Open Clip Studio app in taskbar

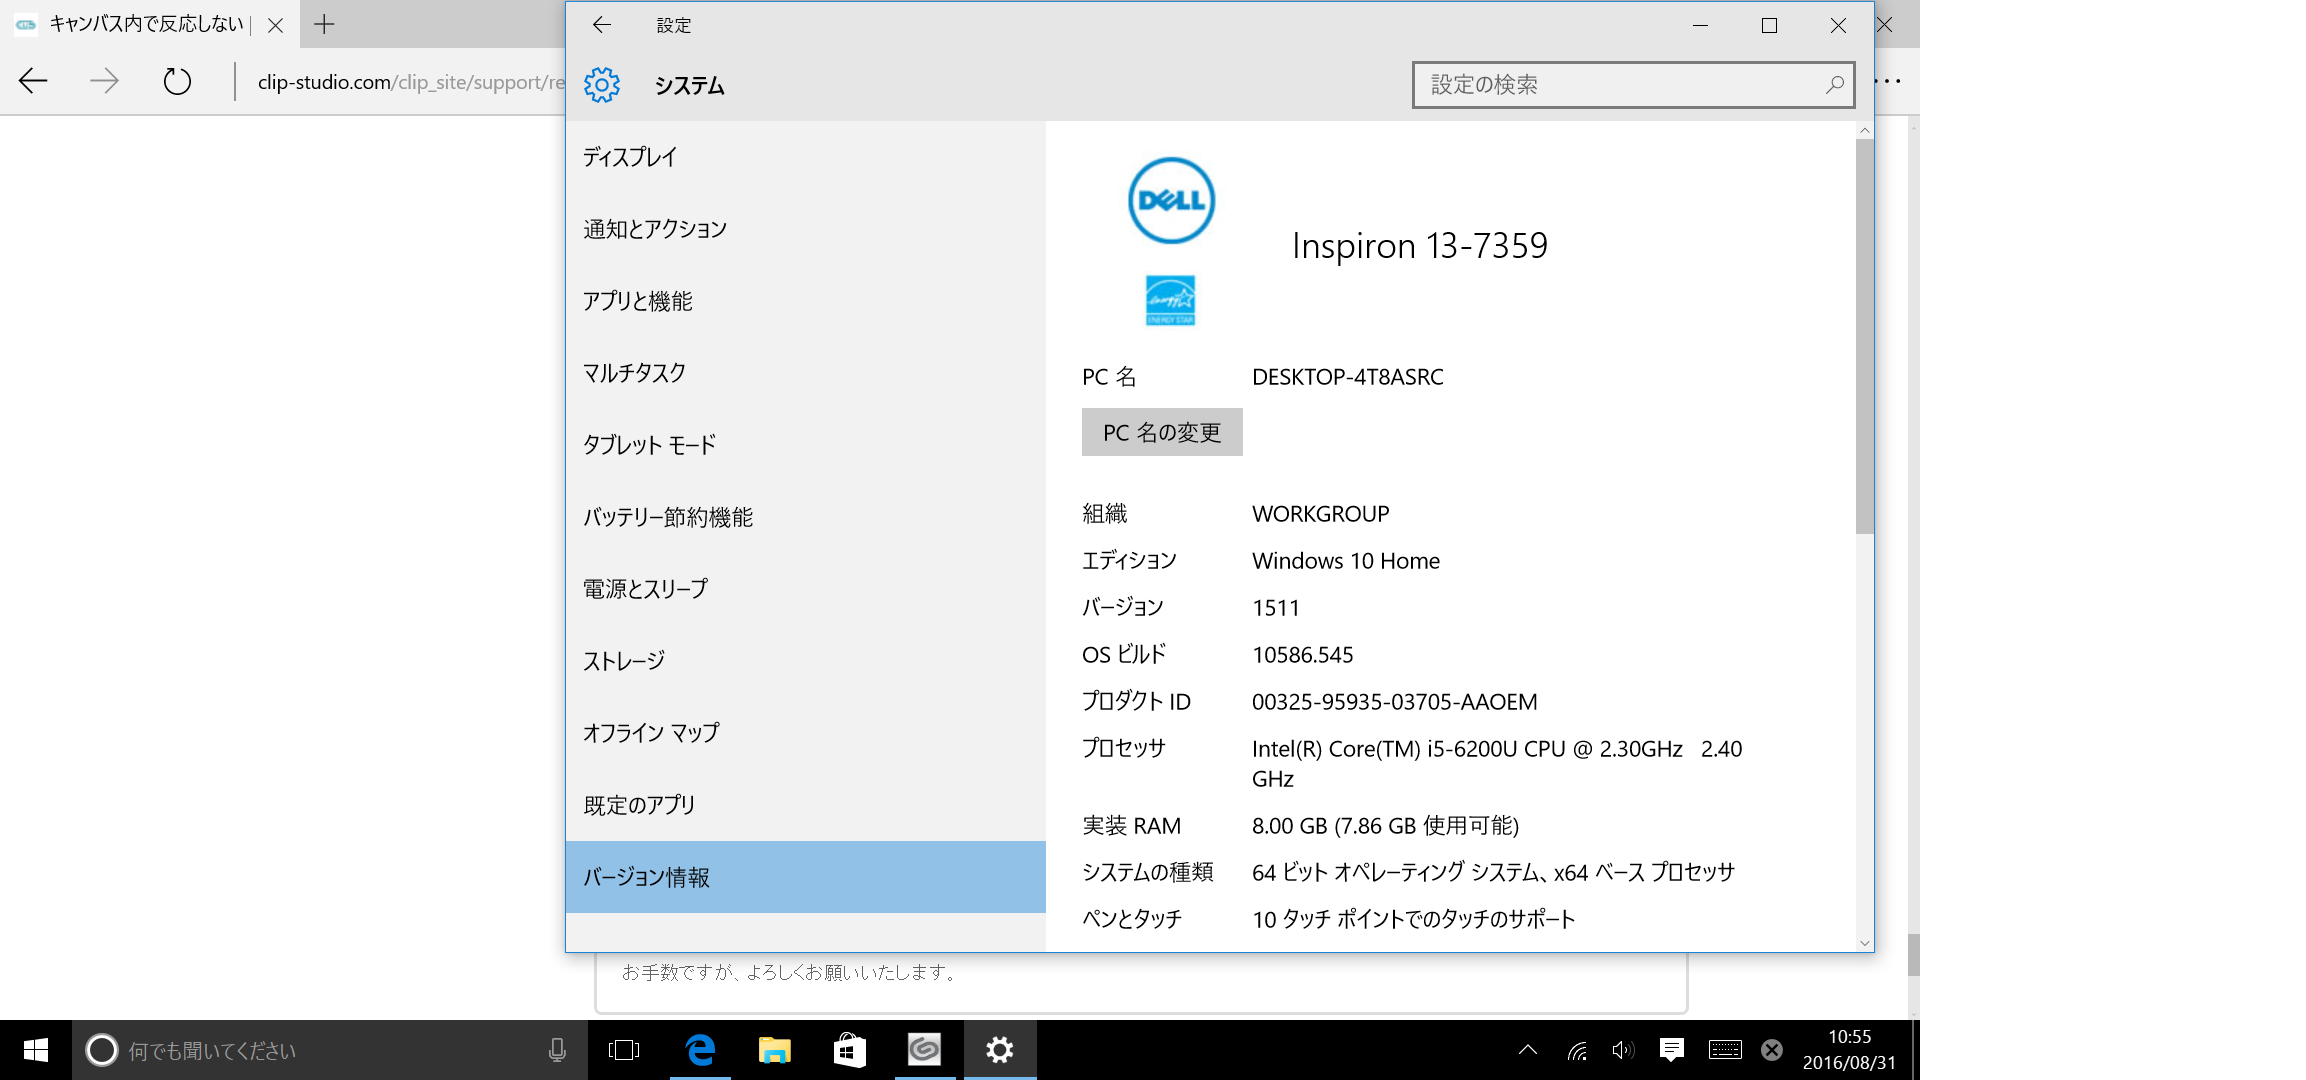(924, 1050)
